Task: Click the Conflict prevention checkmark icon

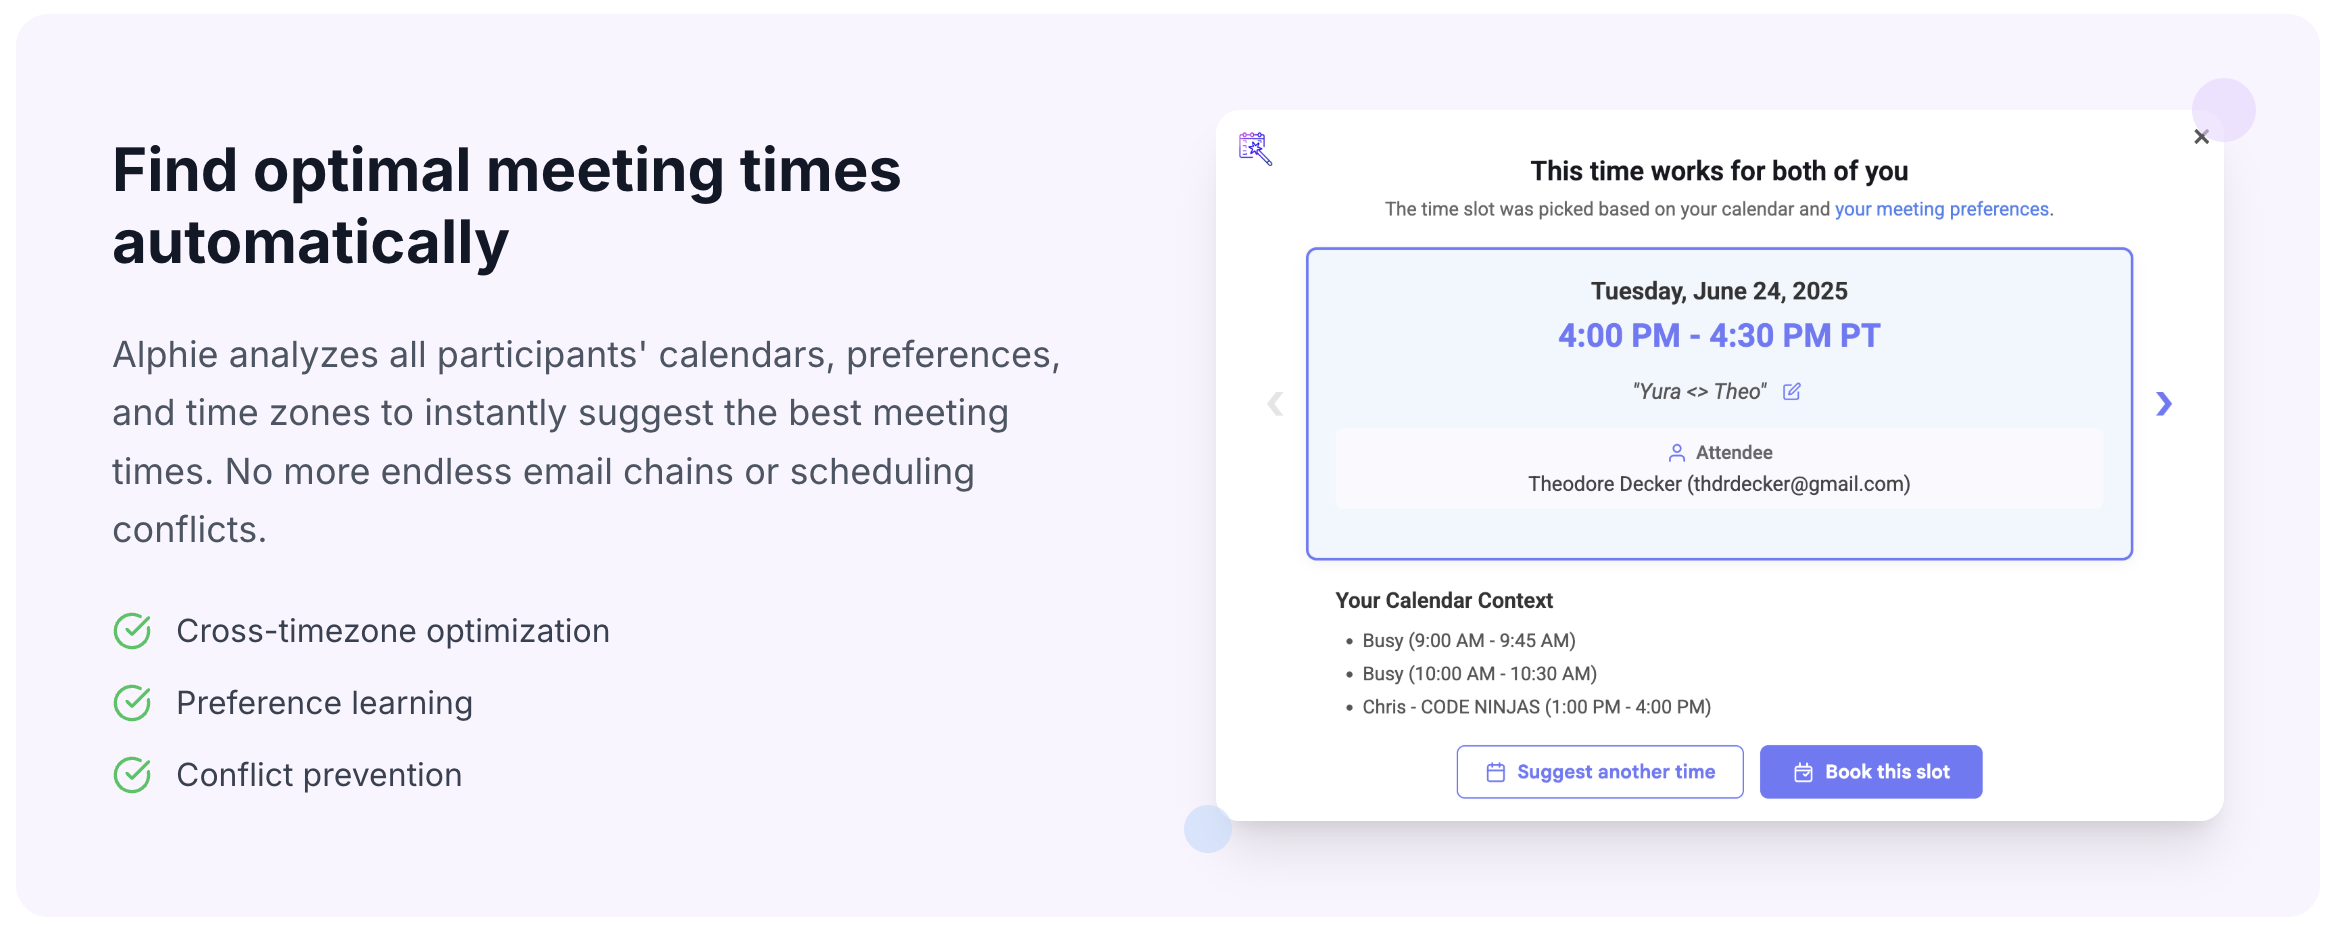Action: click(132, 775)
